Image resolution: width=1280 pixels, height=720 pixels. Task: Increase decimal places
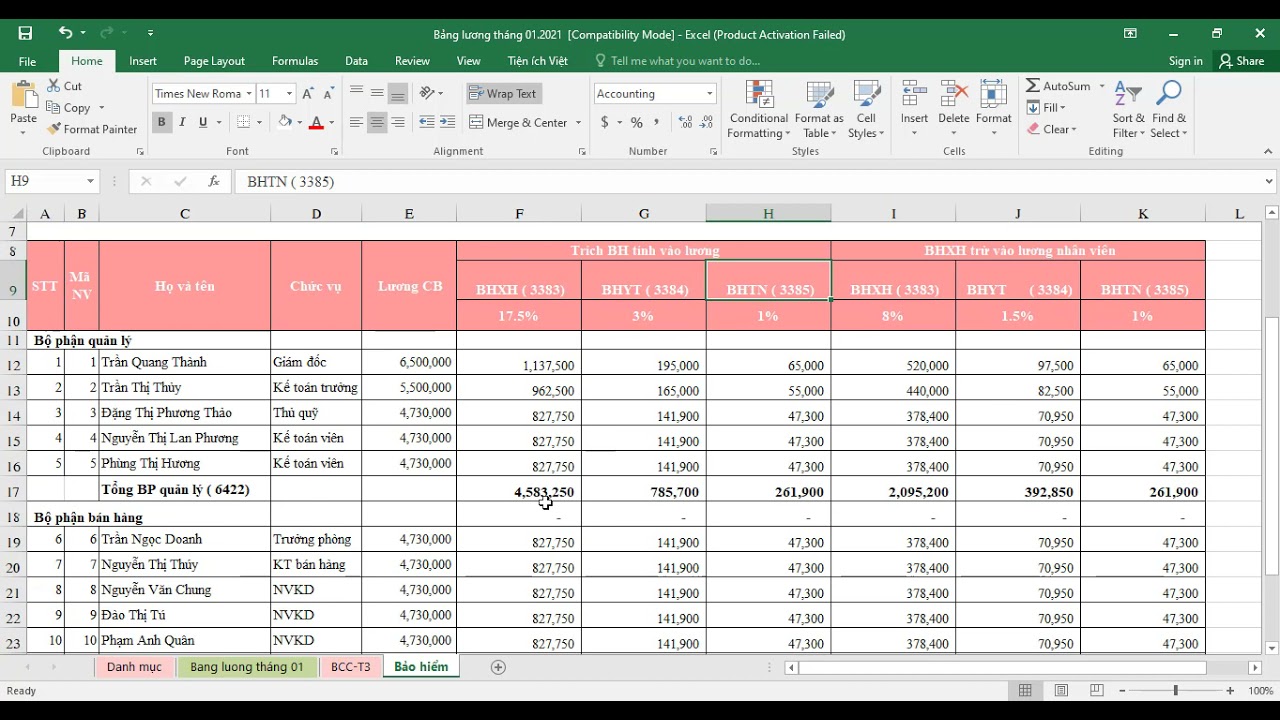point(686,122)
